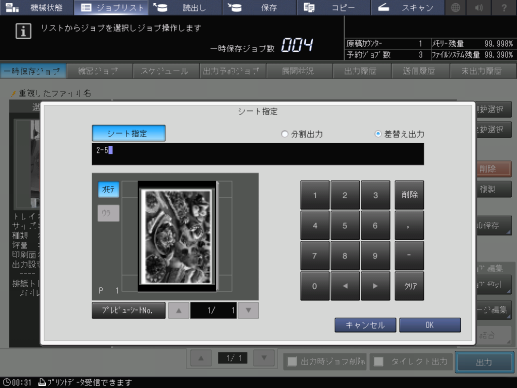The width and height of the screenshot is (517, 388).
Task: Select the 差替え出力 radio button
Action: [378, 134]
